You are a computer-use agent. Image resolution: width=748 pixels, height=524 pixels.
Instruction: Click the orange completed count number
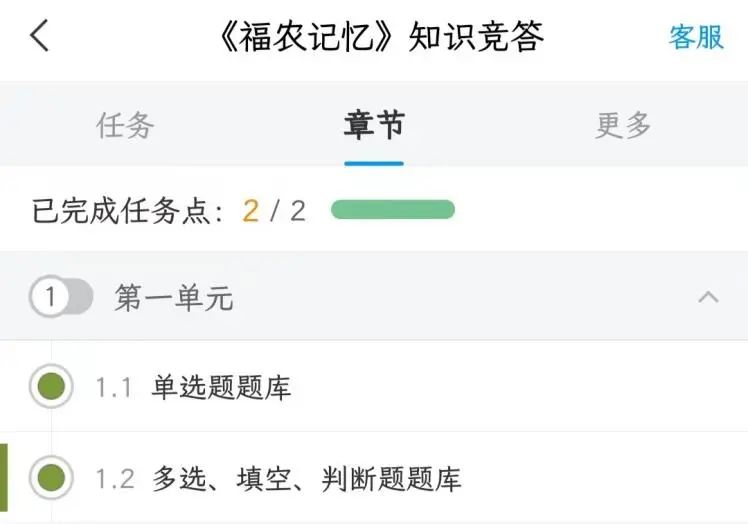(x=250, y=211)
